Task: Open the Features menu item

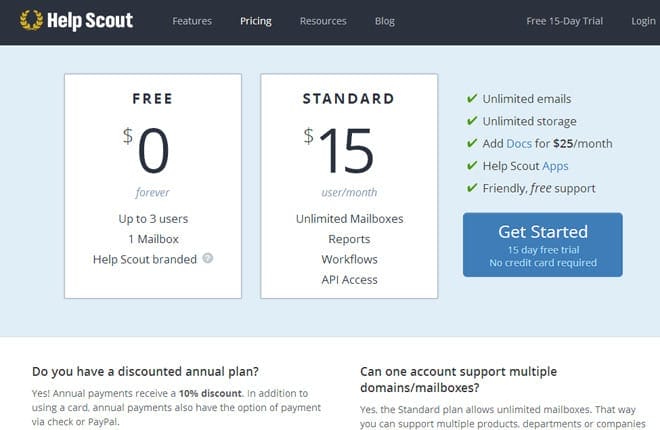Action: point(192,21)
